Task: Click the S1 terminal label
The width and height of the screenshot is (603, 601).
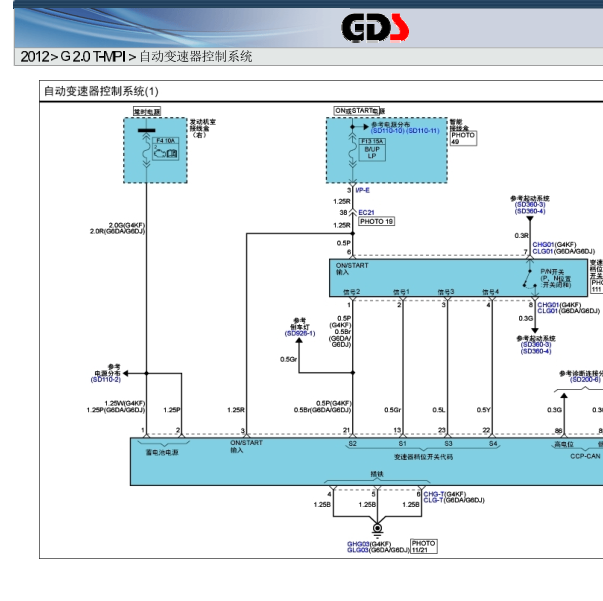Action: click(402, 444)
